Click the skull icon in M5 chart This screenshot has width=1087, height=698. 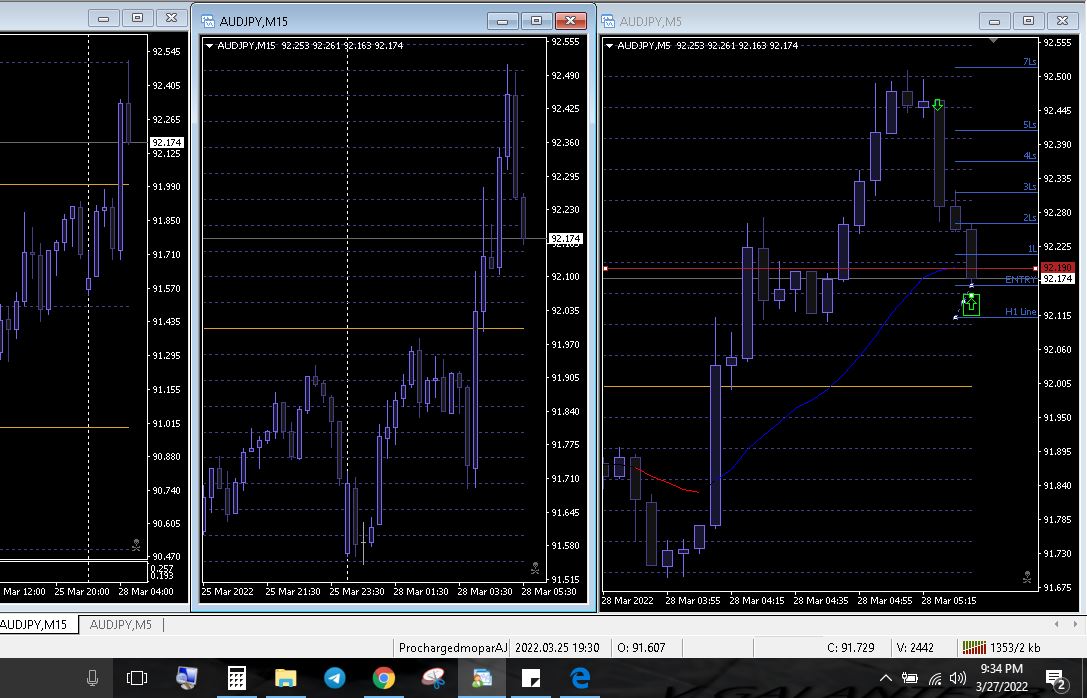click(x=1027, y=577)
